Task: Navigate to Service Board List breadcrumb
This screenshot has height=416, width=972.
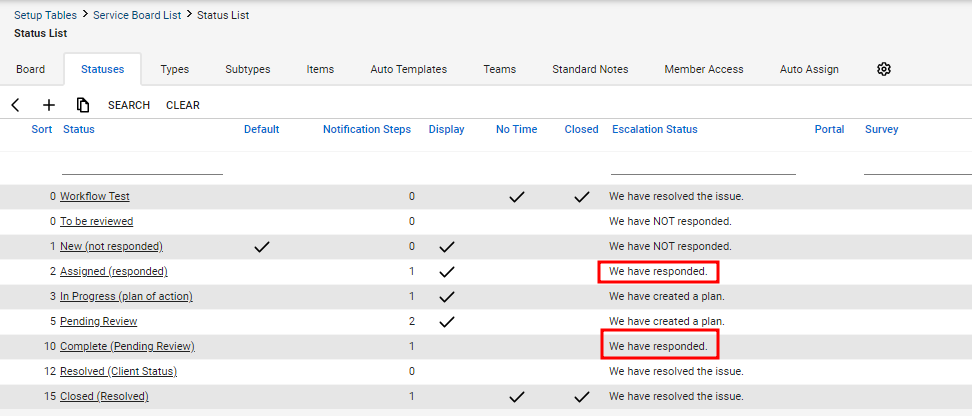Action: tap(137, 15)
